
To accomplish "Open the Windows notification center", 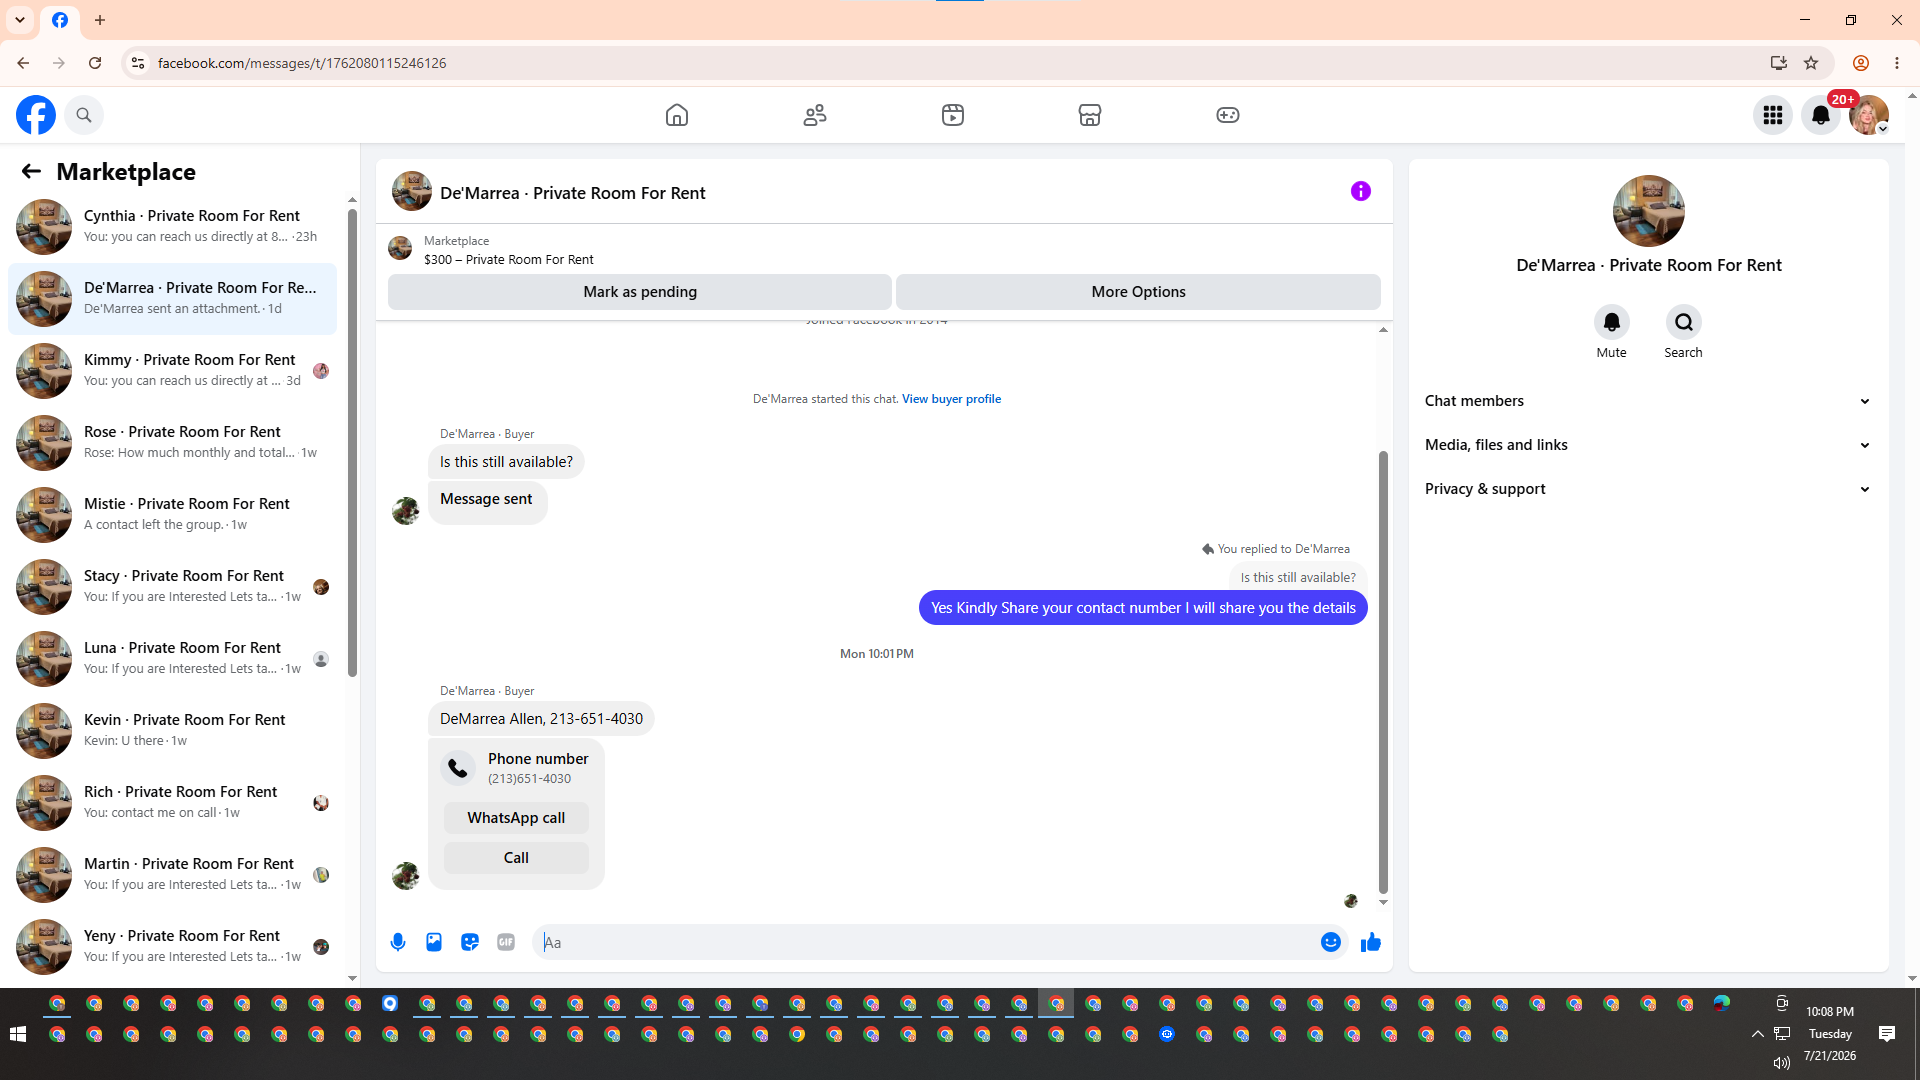I will 1887,1034.
